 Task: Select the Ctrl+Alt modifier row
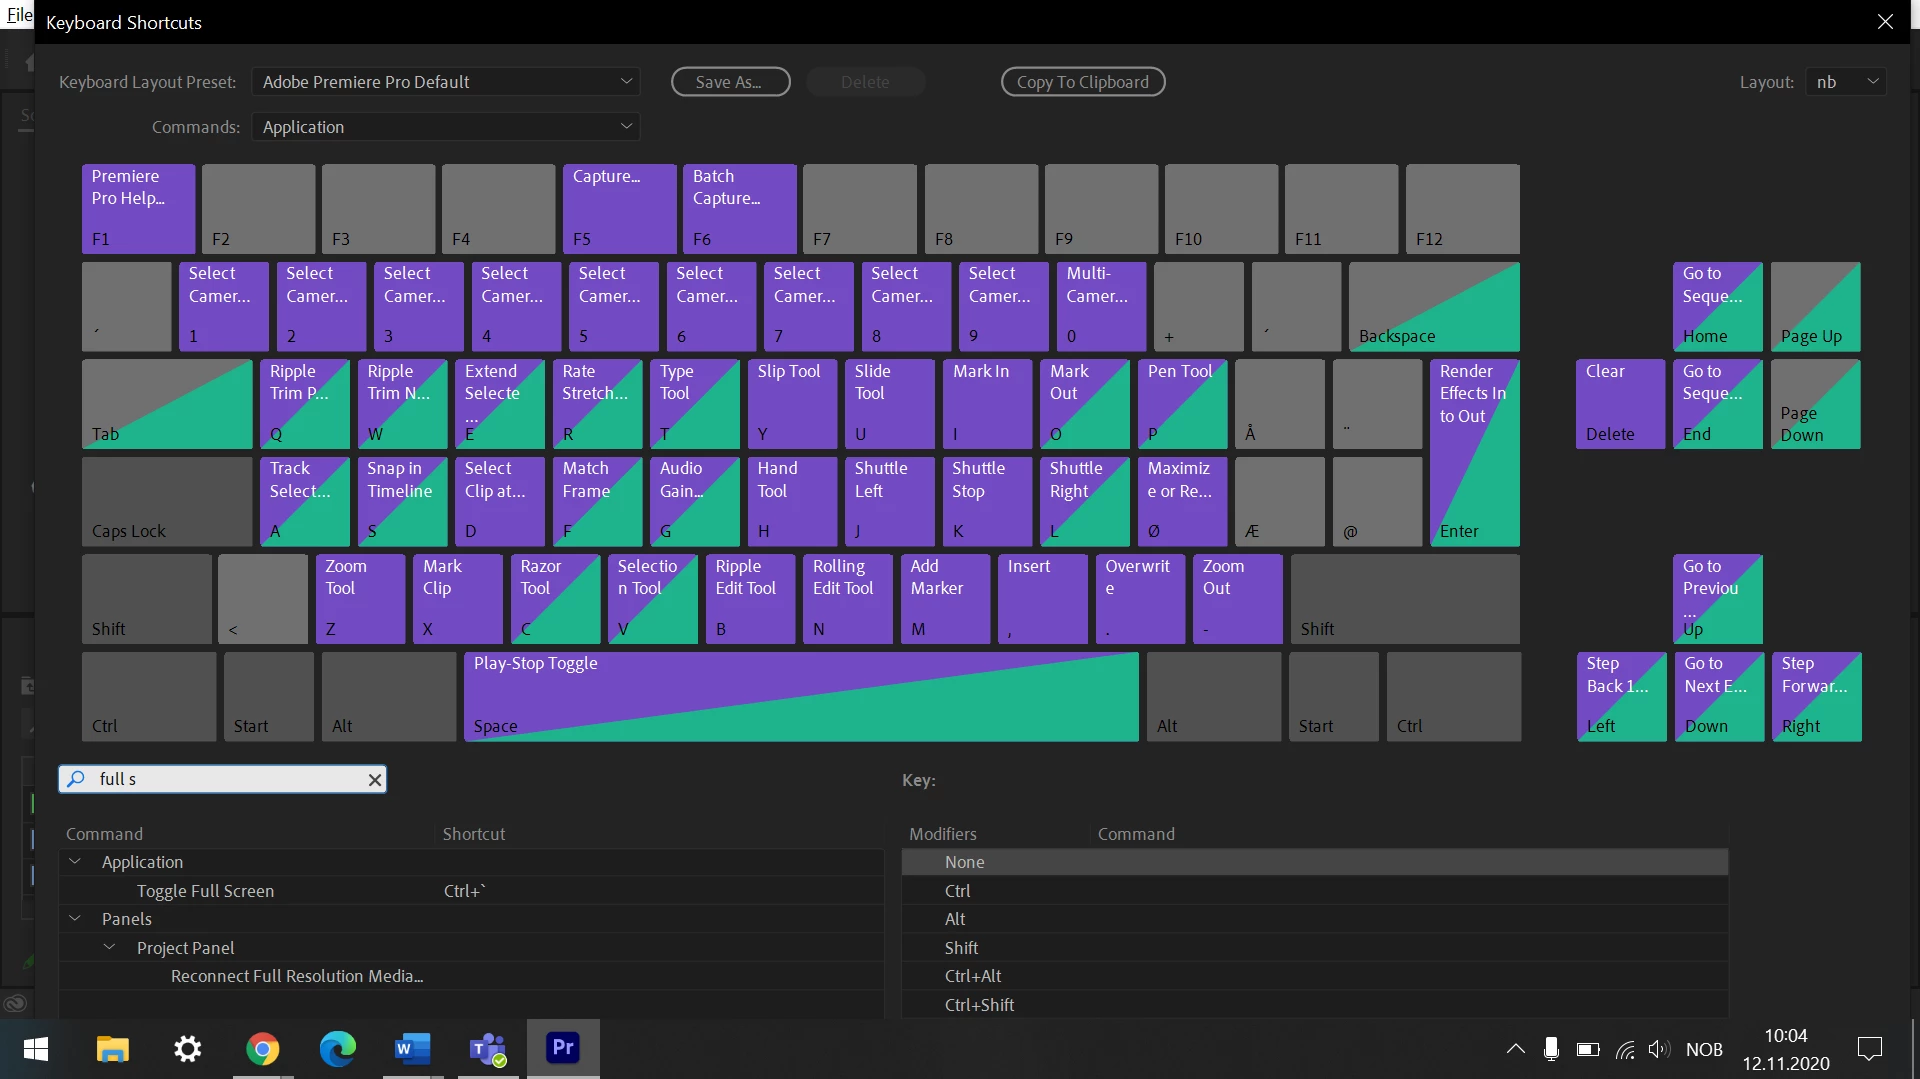1315,976
